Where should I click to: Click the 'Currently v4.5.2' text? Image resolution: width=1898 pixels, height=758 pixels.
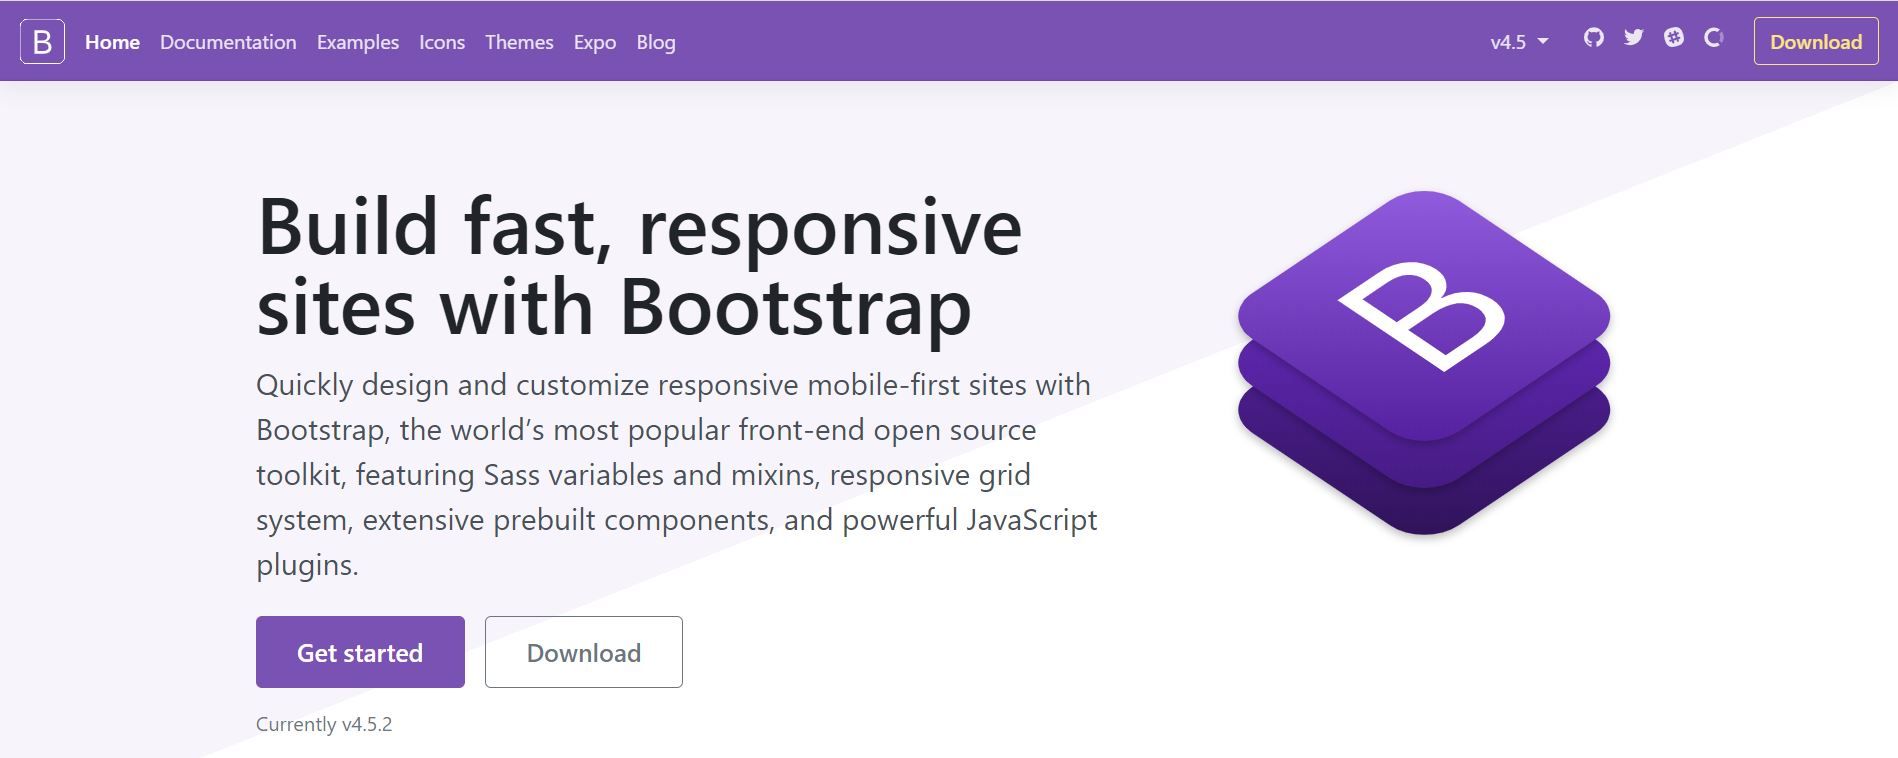[324, 724]
